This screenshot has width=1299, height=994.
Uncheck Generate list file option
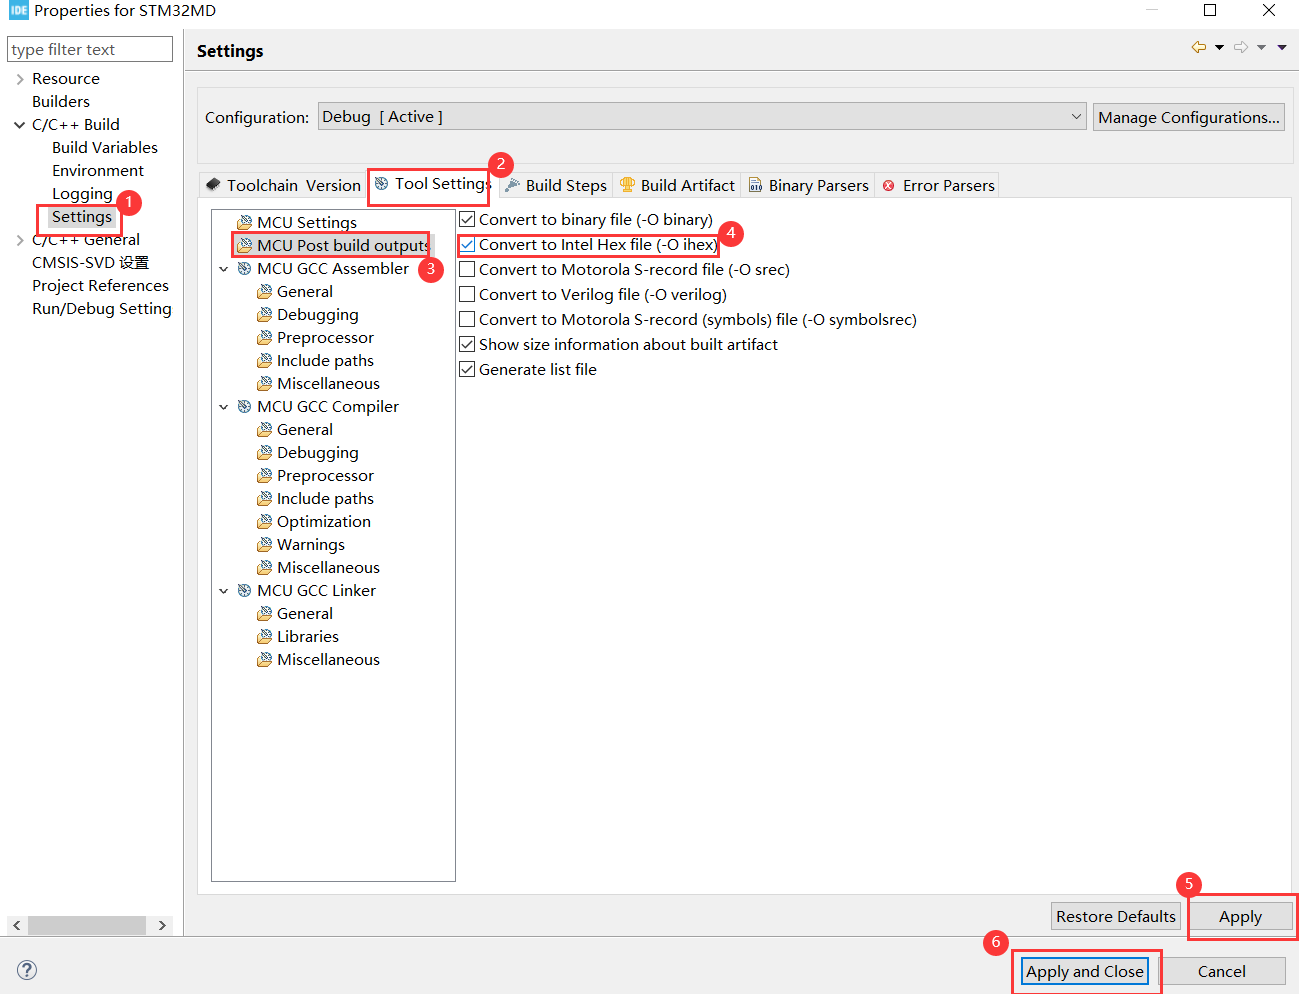tap(467, 369)
